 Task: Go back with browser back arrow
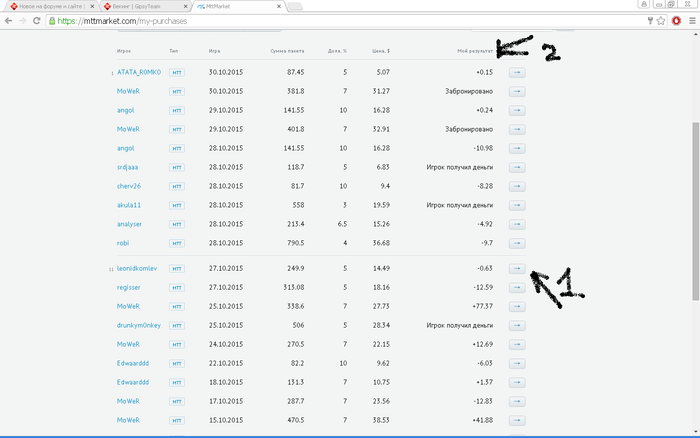coord(8,21)
